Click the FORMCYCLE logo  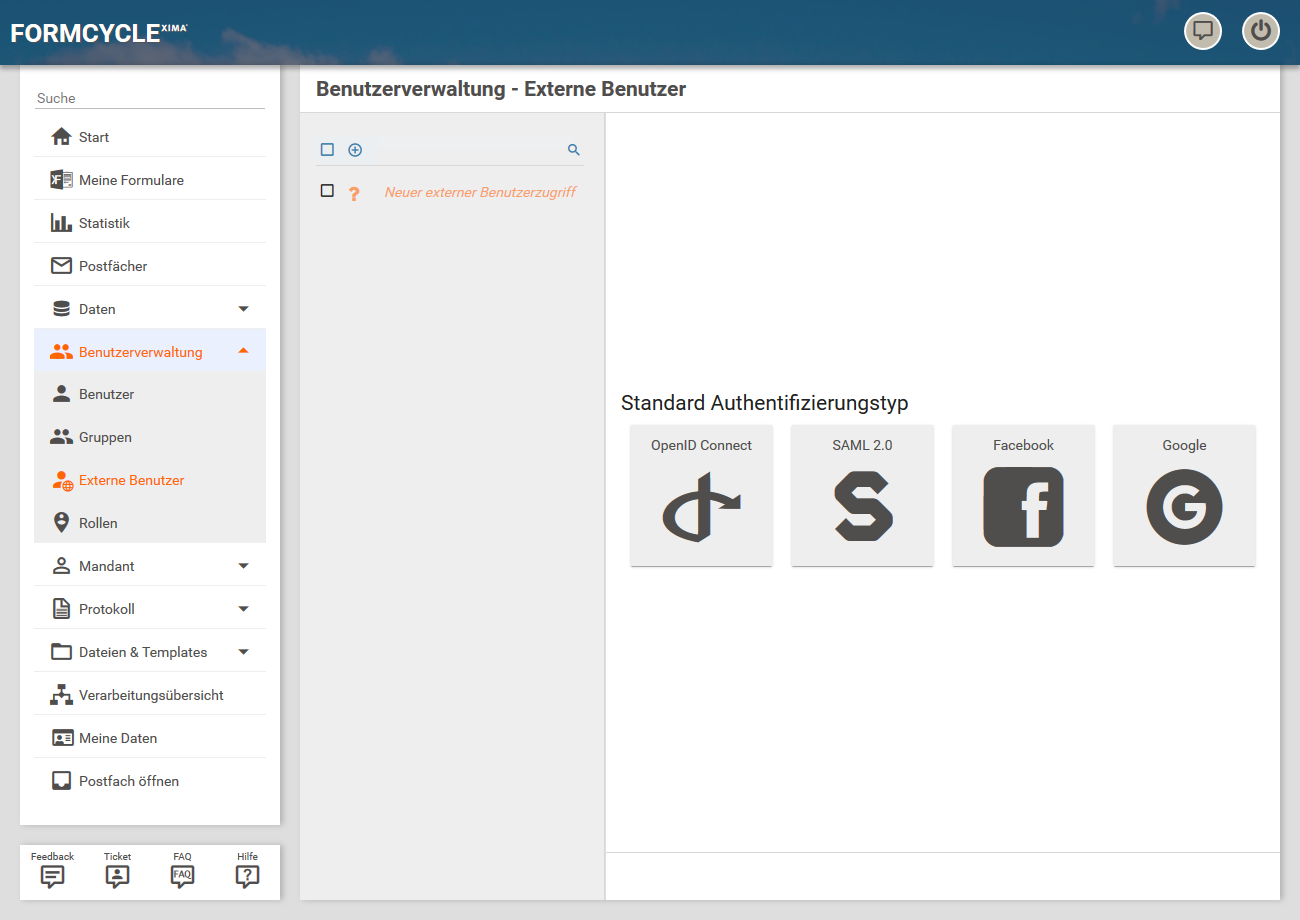[98, 33]
